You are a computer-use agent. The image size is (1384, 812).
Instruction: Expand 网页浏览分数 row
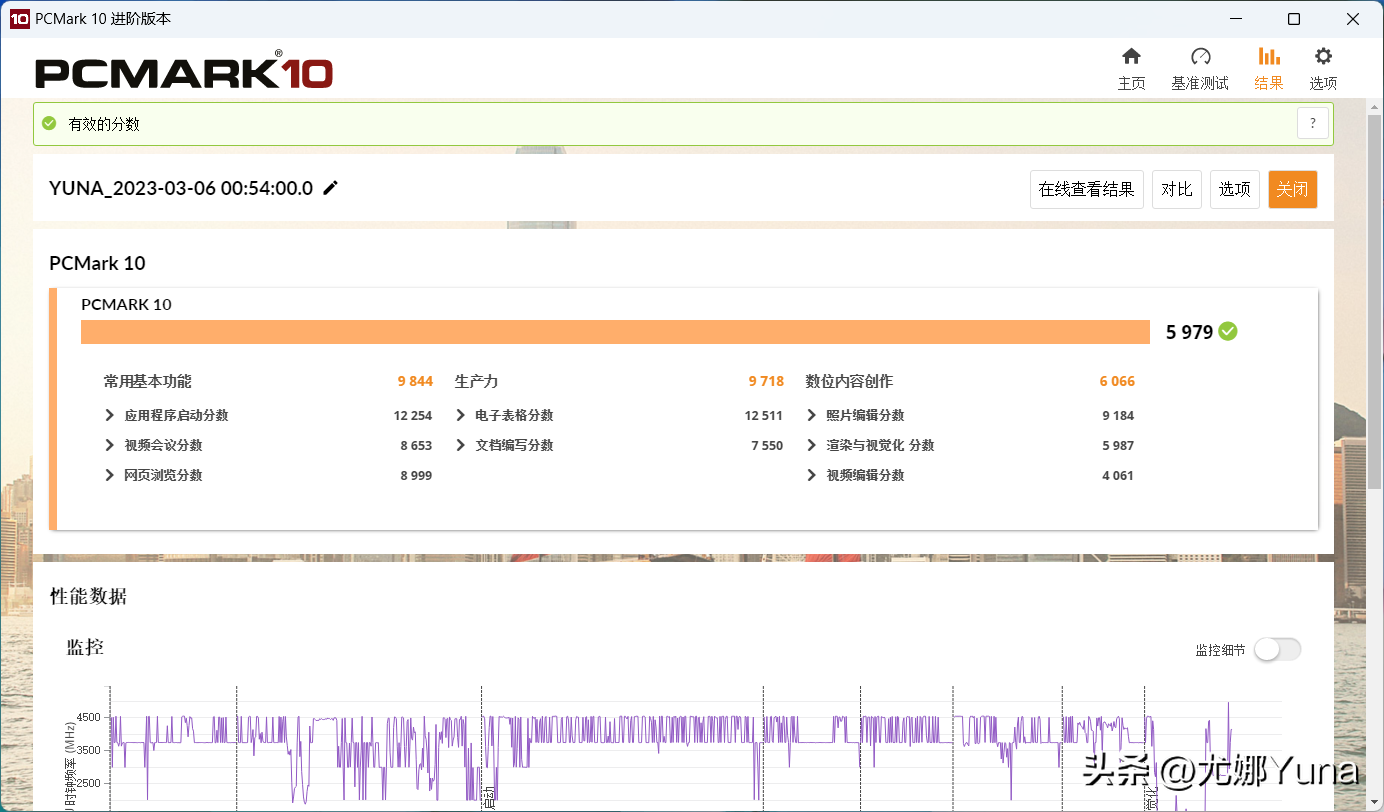[x=110, y=475]
